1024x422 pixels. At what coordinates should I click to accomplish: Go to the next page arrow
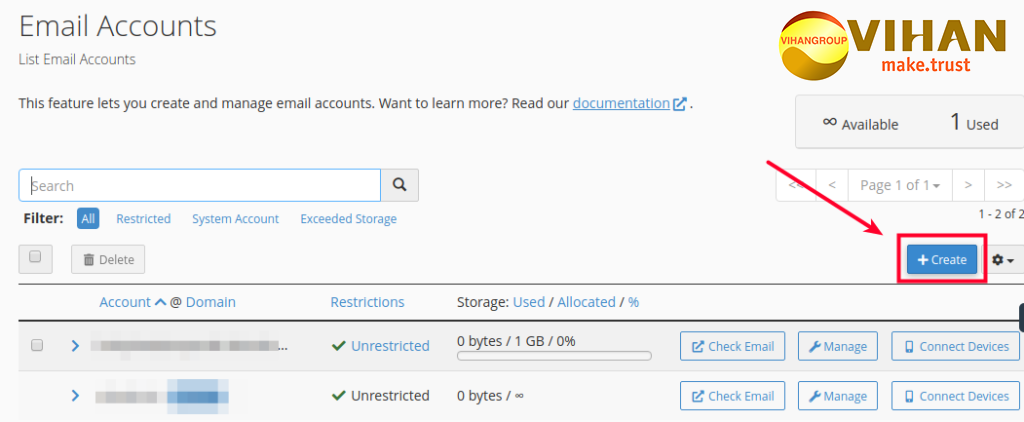[968, 185]
